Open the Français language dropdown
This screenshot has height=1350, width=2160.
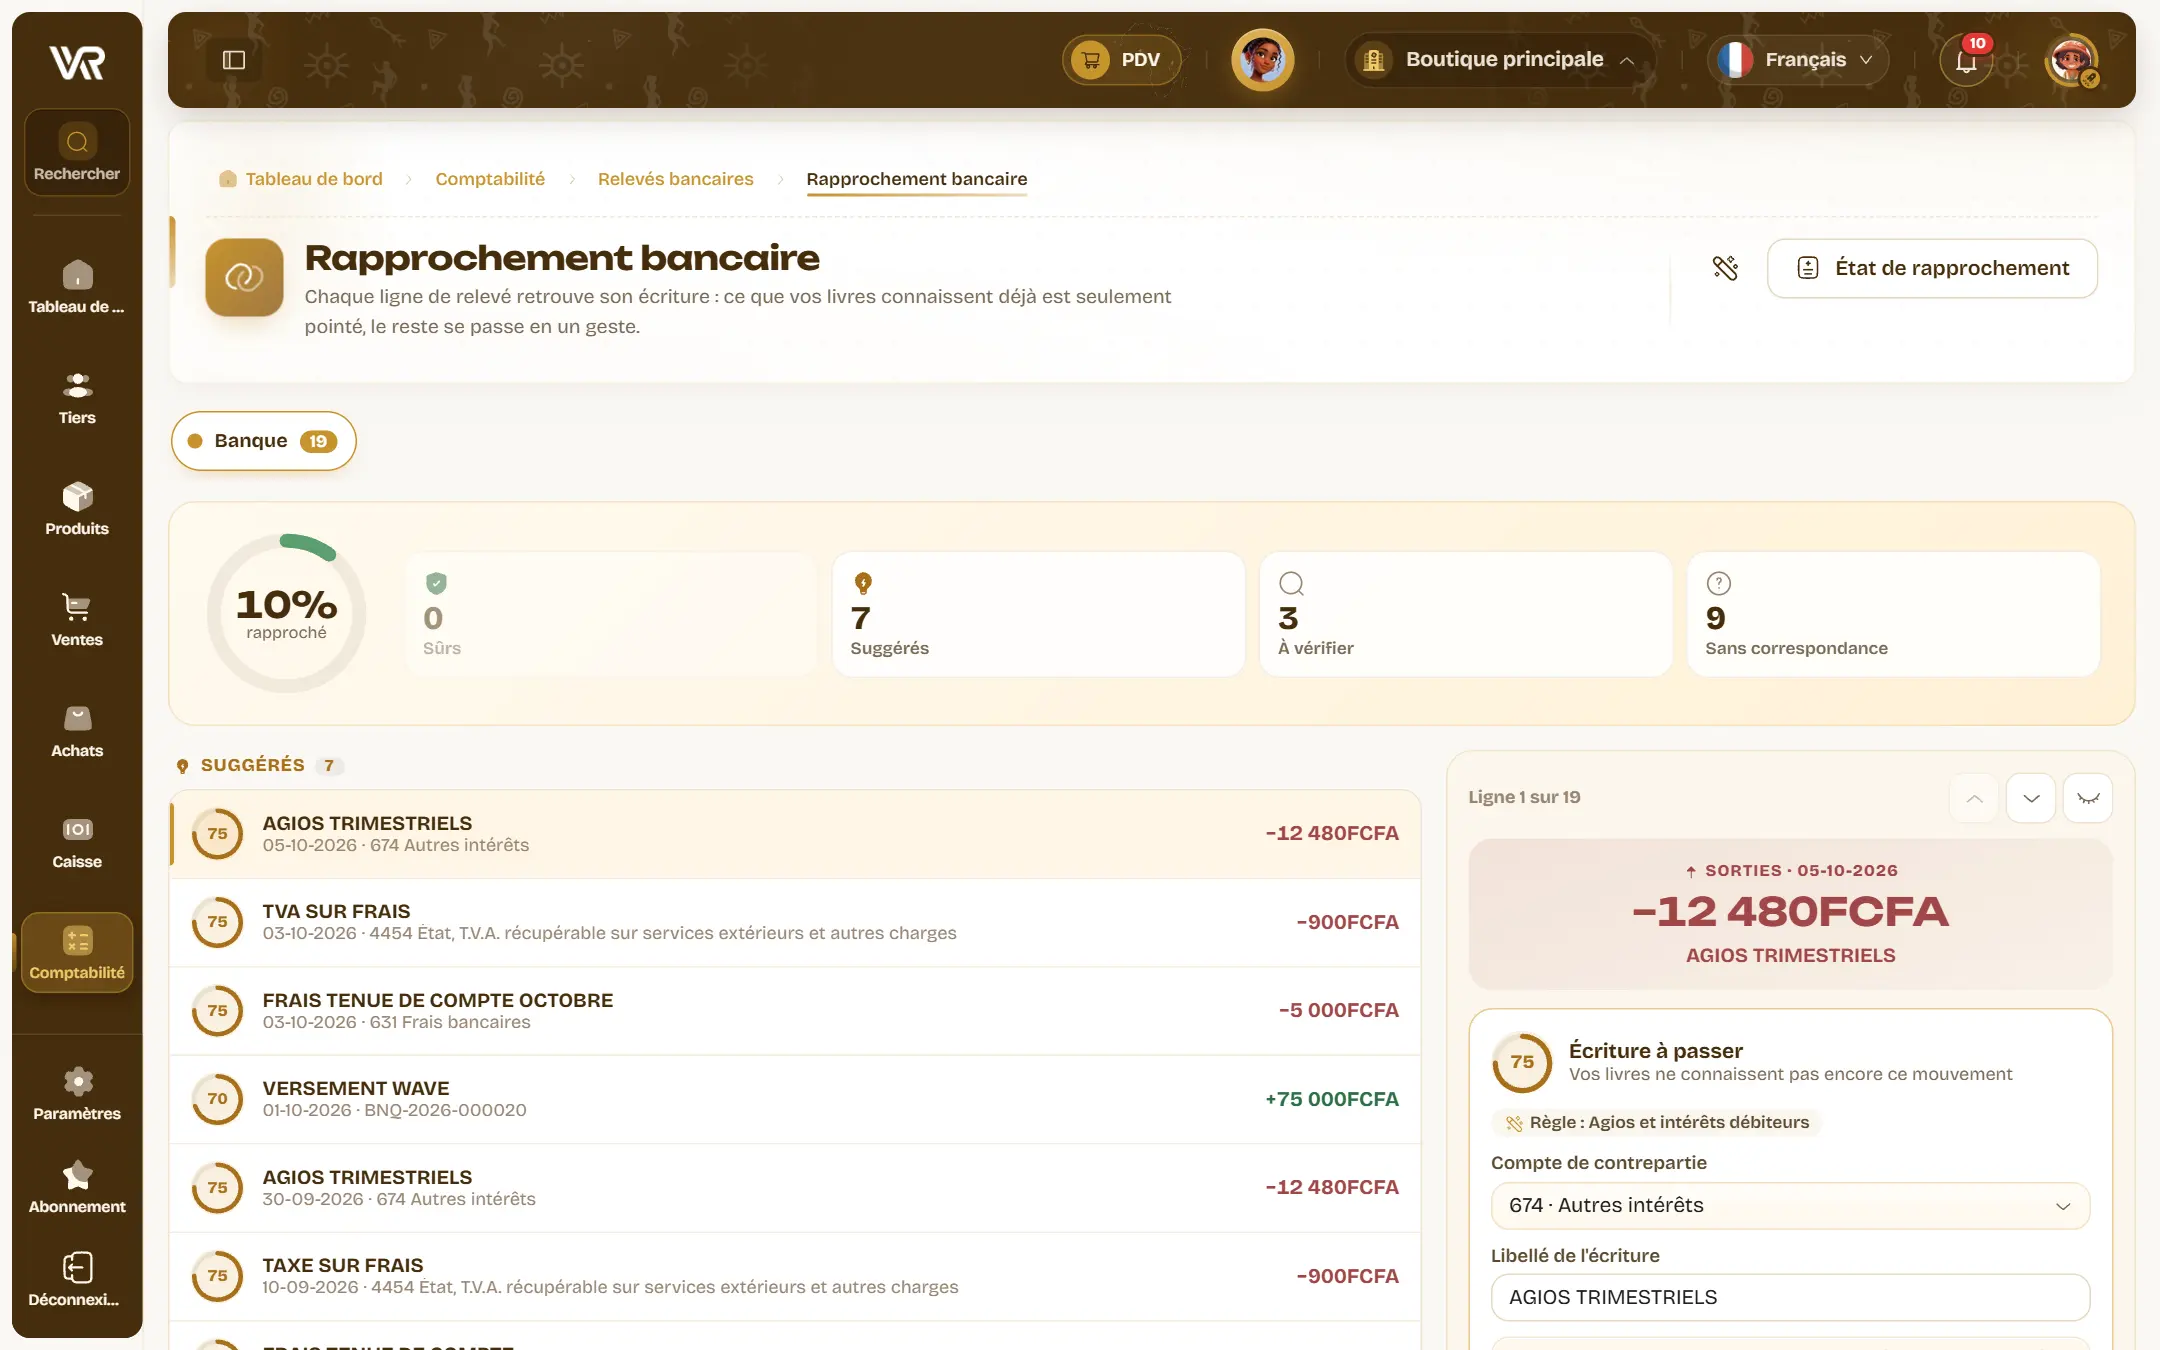coord(1798,60)
